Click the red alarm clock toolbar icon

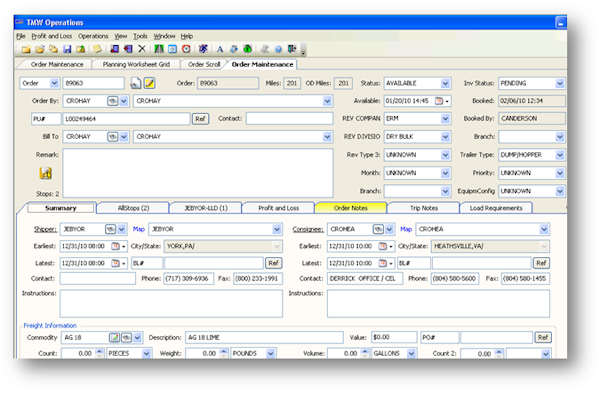click(186, 49)
